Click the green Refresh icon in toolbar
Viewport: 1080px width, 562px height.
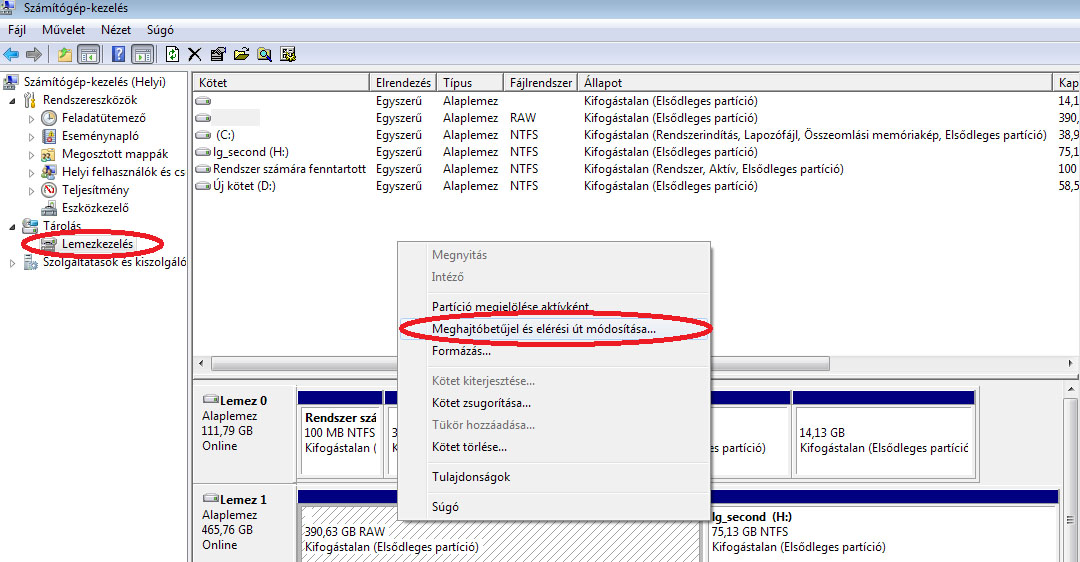point(173,54)
